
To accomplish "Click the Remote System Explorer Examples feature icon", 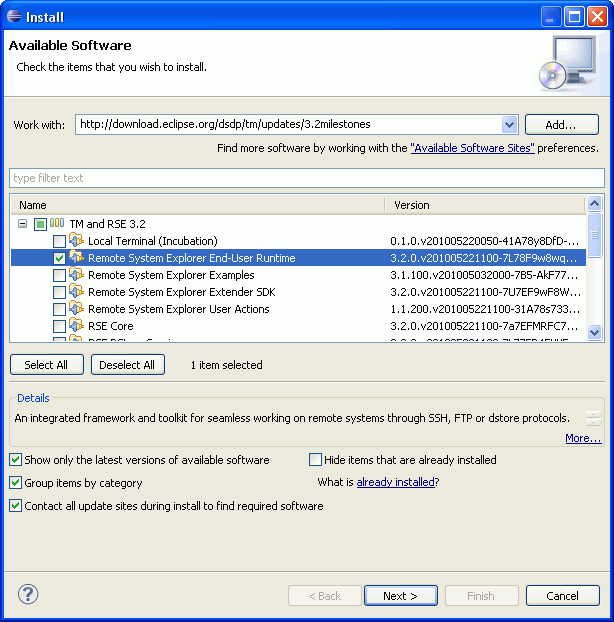I will (76, 274).
